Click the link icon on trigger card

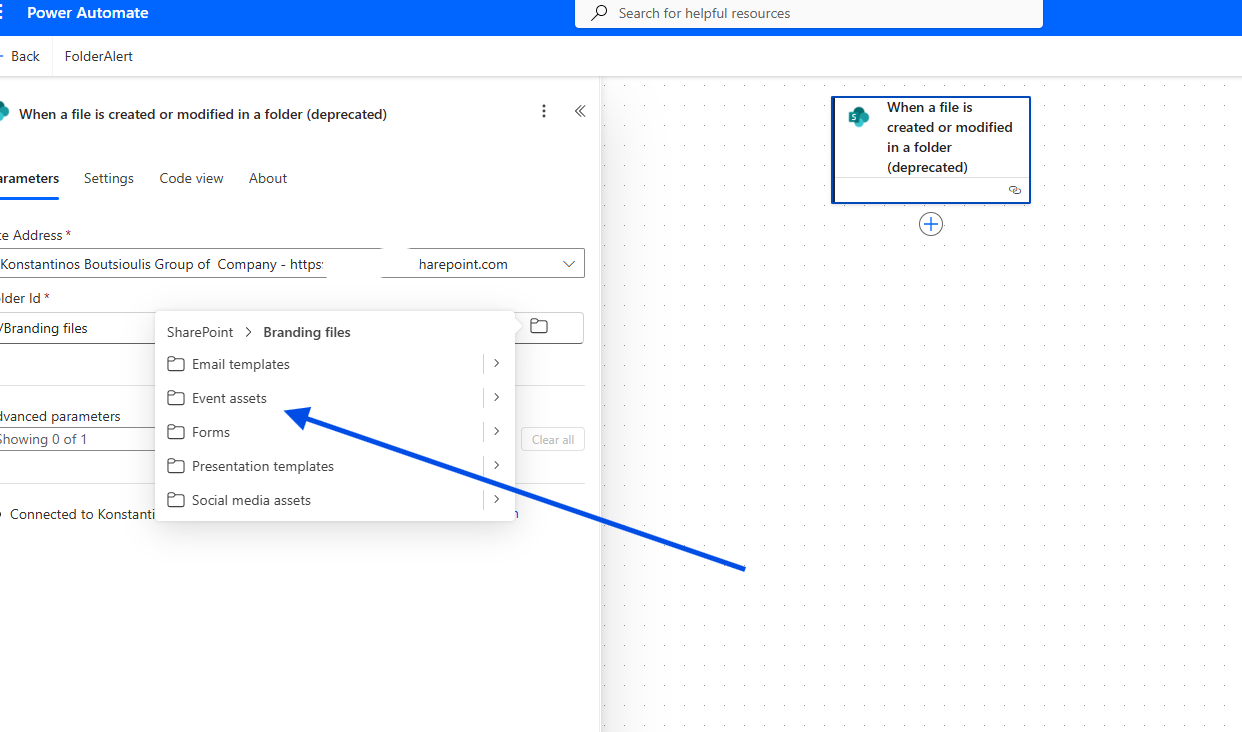click(1015, 190)
